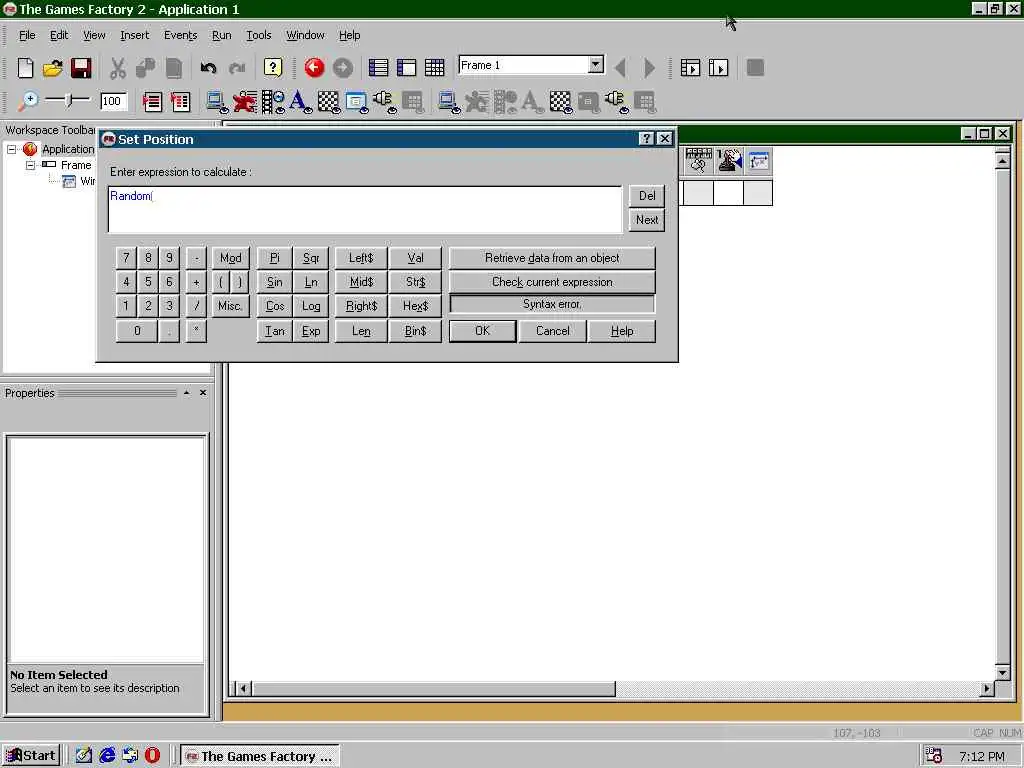Open a file with folder icon

click(x=53, y=67)
